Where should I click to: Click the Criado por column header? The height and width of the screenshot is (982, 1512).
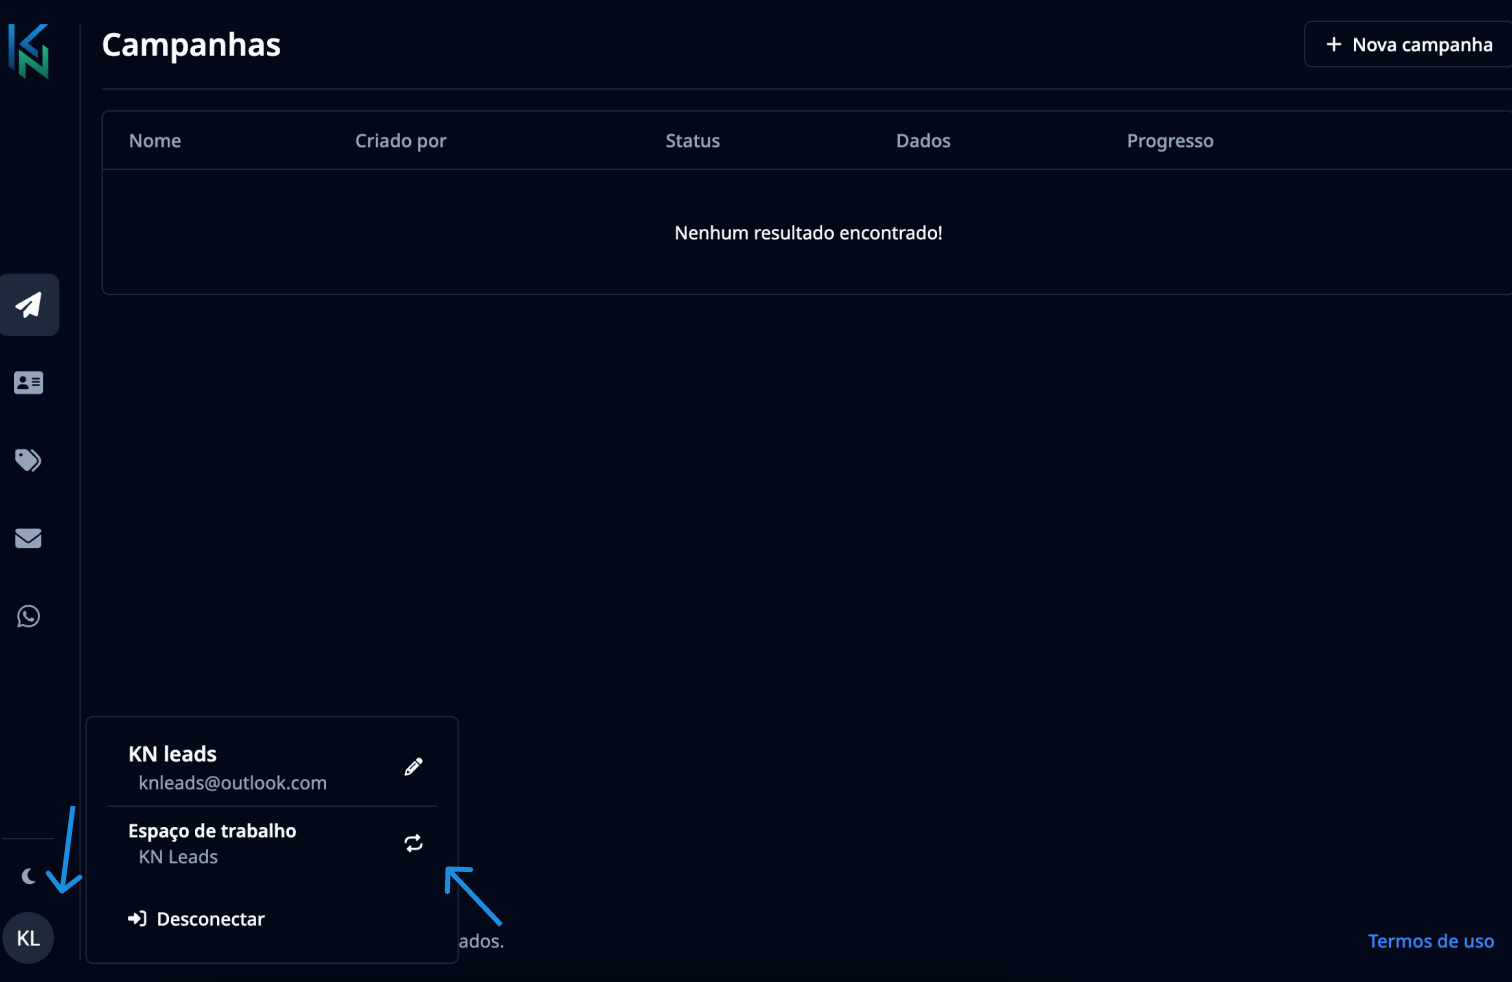401,141
